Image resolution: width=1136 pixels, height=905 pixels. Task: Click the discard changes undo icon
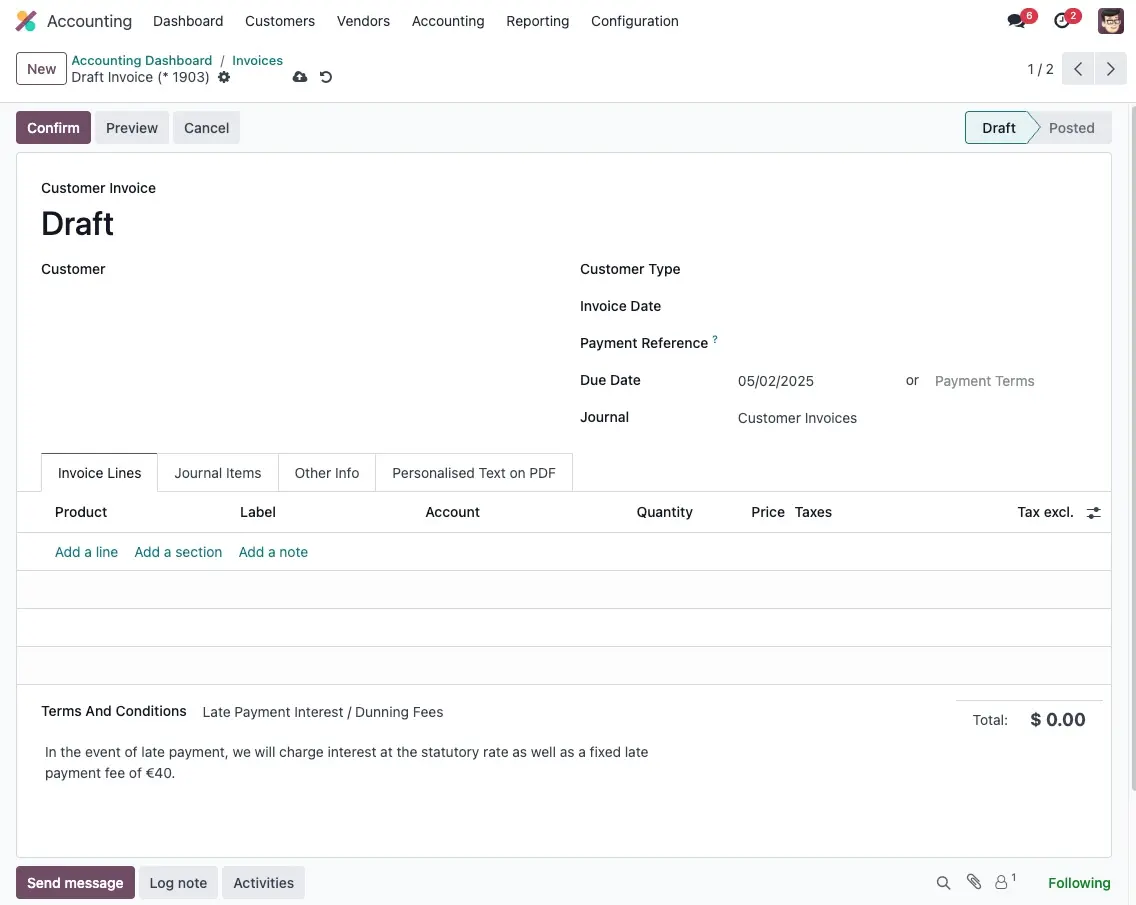pyautogui.click(x=326, y=77)
